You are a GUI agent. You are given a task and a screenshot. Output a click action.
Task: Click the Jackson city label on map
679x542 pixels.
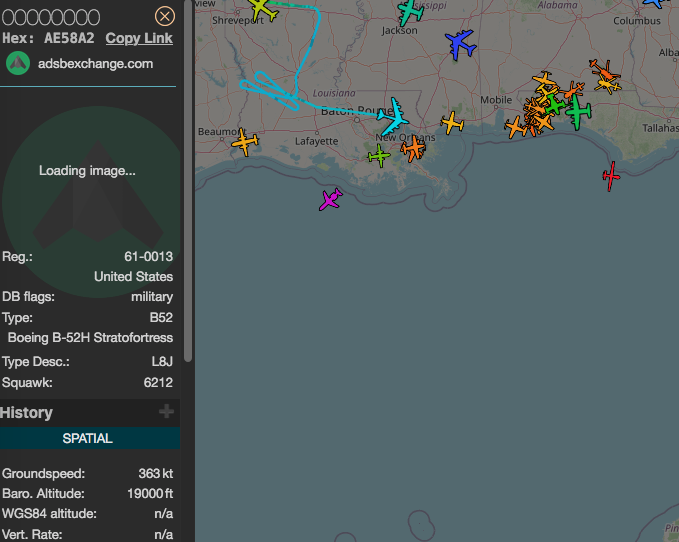[399, 30]
